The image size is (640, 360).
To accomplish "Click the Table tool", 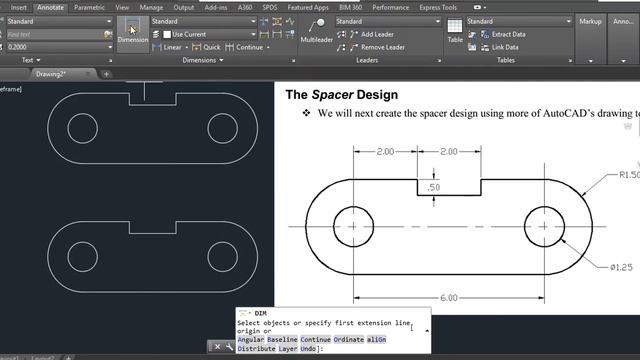I will pos(455,31).
